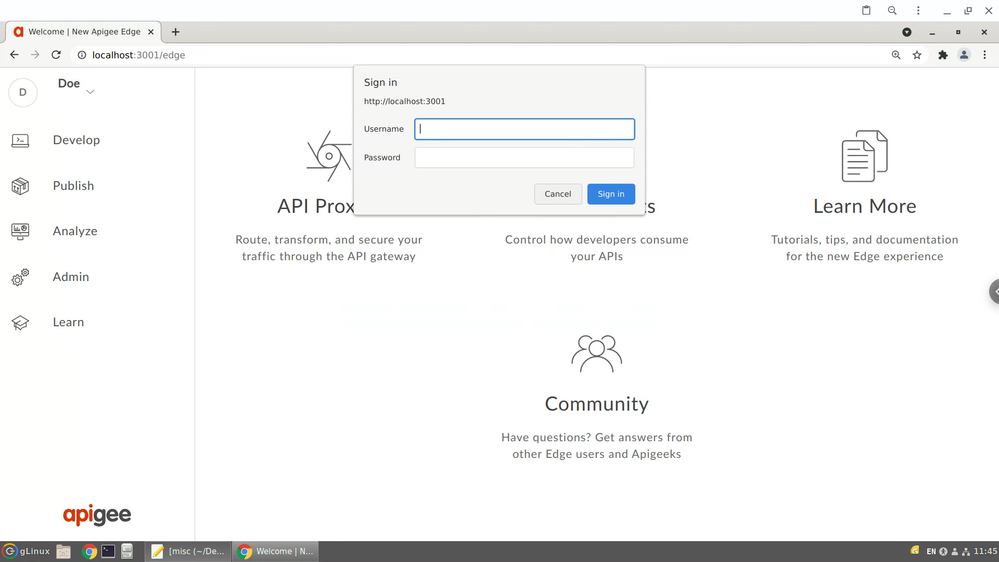Open the top bar three-dot menu
The height and width of the screenshot is (562, 999).
(918, 10)
